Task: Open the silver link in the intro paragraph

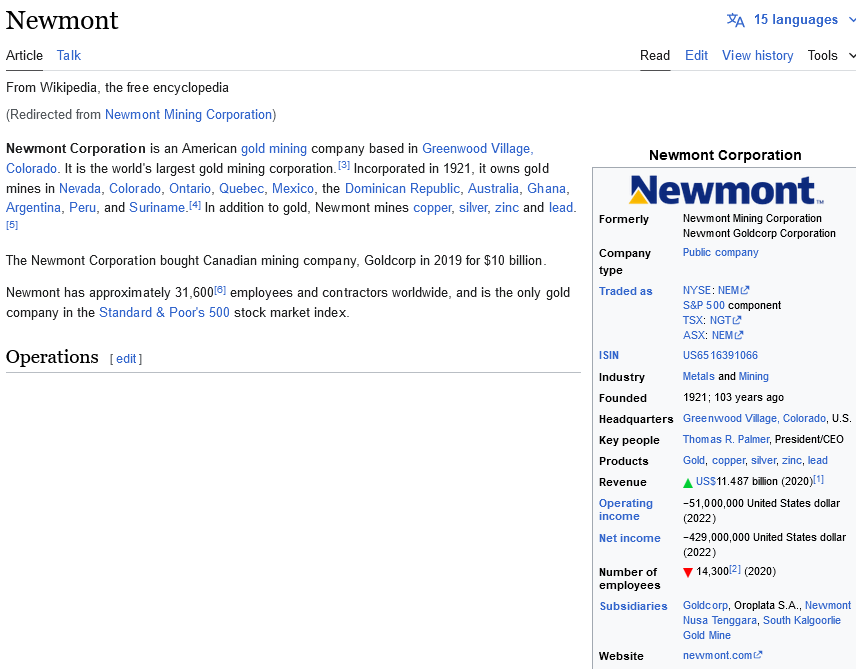Action: click(x=473, y=208)
